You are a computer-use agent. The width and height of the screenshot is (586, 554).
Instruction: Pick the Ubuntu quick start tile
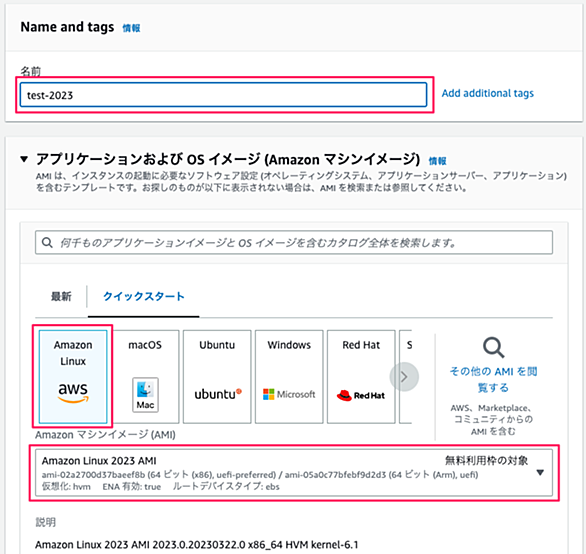pos(217,376)
